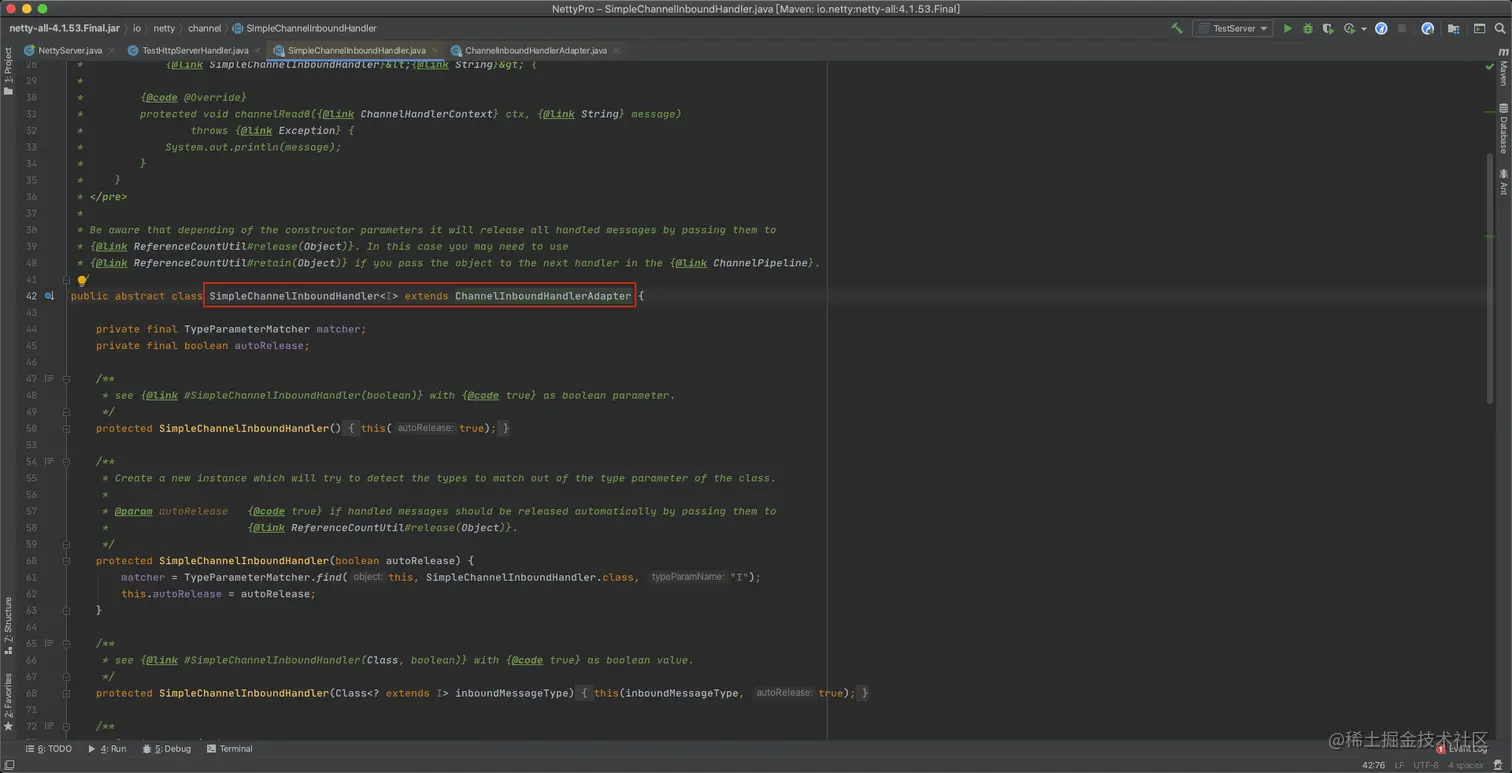Click the tool windows quick access icon
The width and height of the screenshot is (1512, 773).
click(9, 765)
